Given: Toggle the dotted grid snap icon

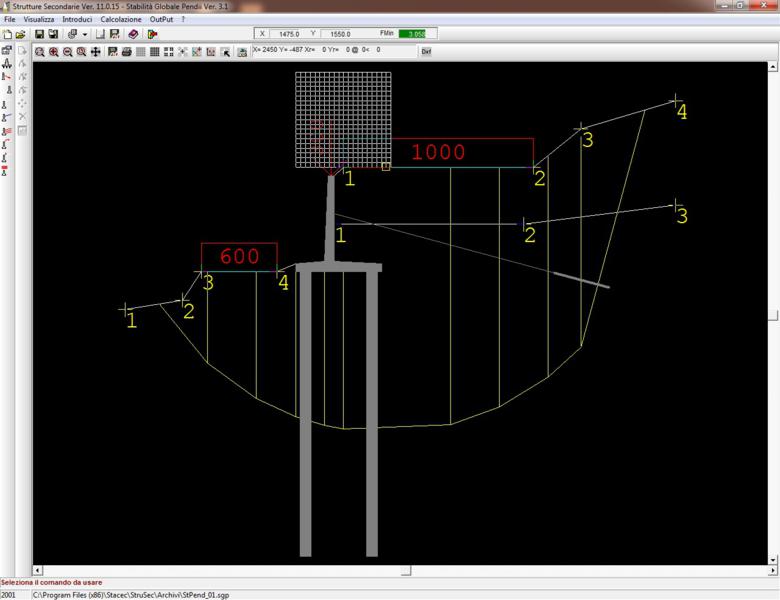Looking at the screenshot, I should tap(169, 52).
